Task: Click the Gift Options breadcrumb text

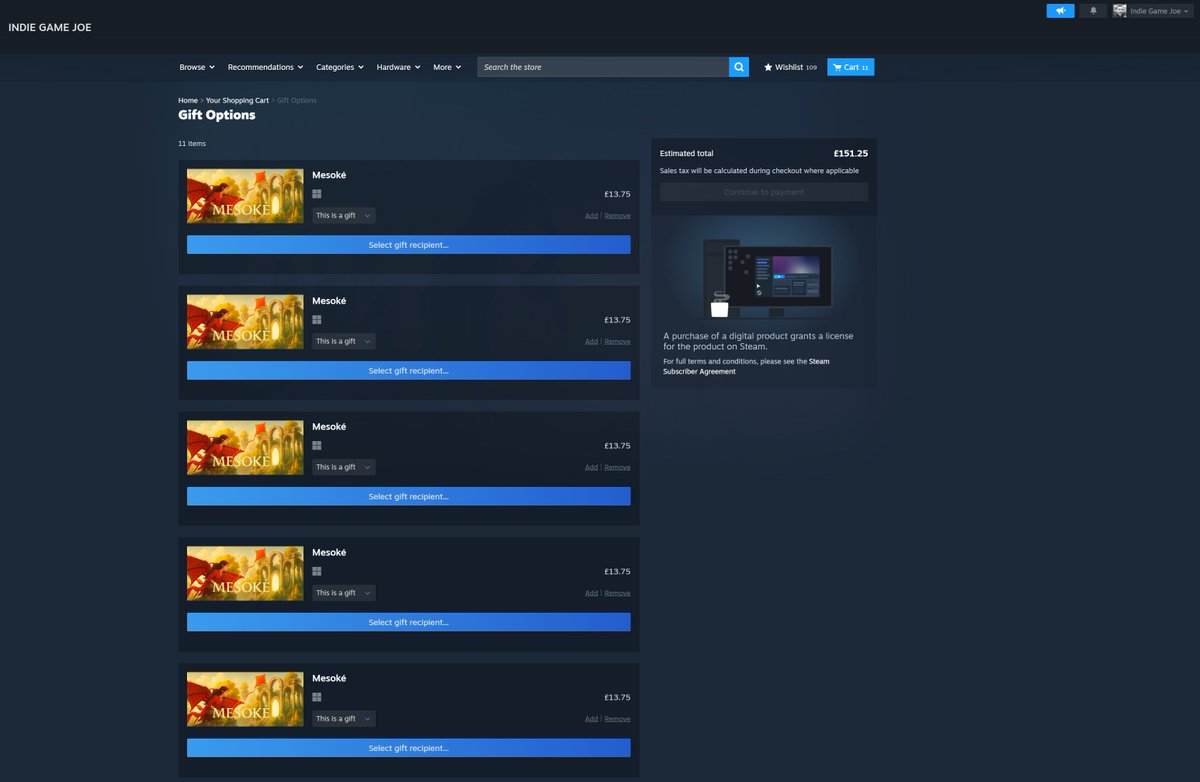Action: (297, 101)
